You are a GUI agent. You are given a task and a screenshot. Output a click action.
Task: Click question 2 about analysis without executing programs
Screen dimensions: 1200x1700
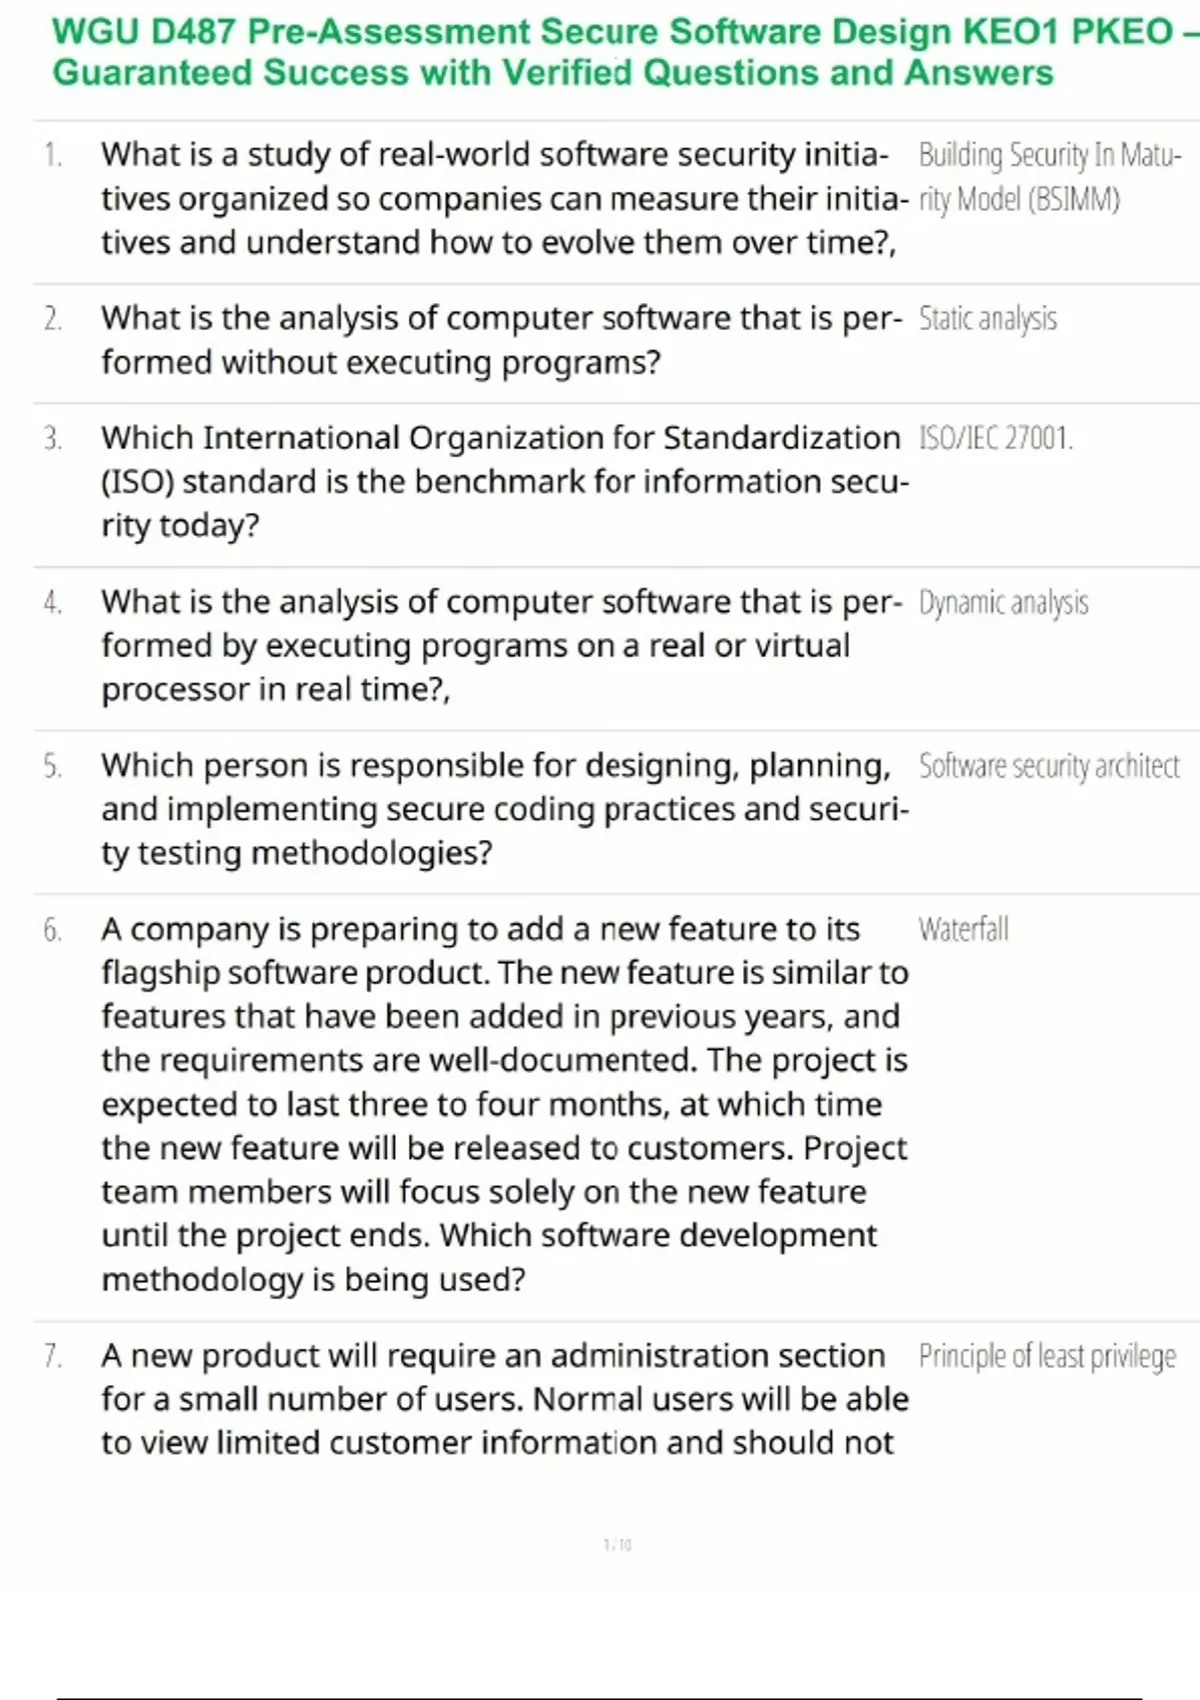[500, 340]
